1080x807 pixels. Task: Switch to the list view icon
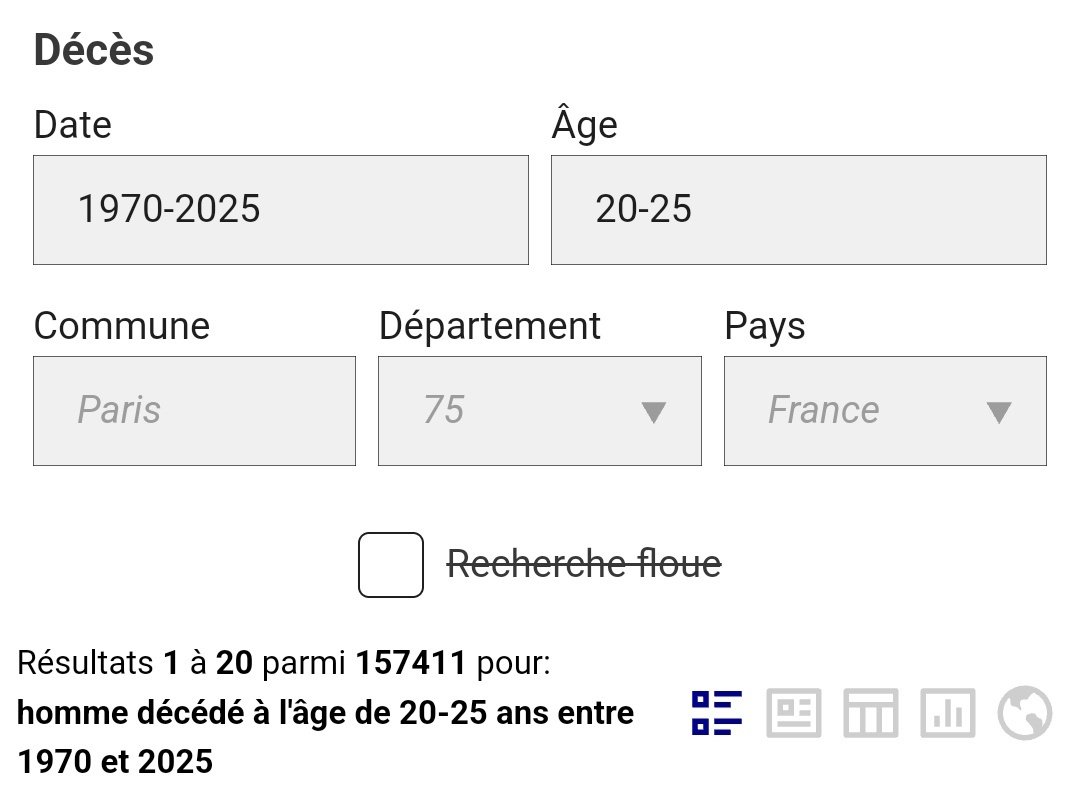coord(717,713)
